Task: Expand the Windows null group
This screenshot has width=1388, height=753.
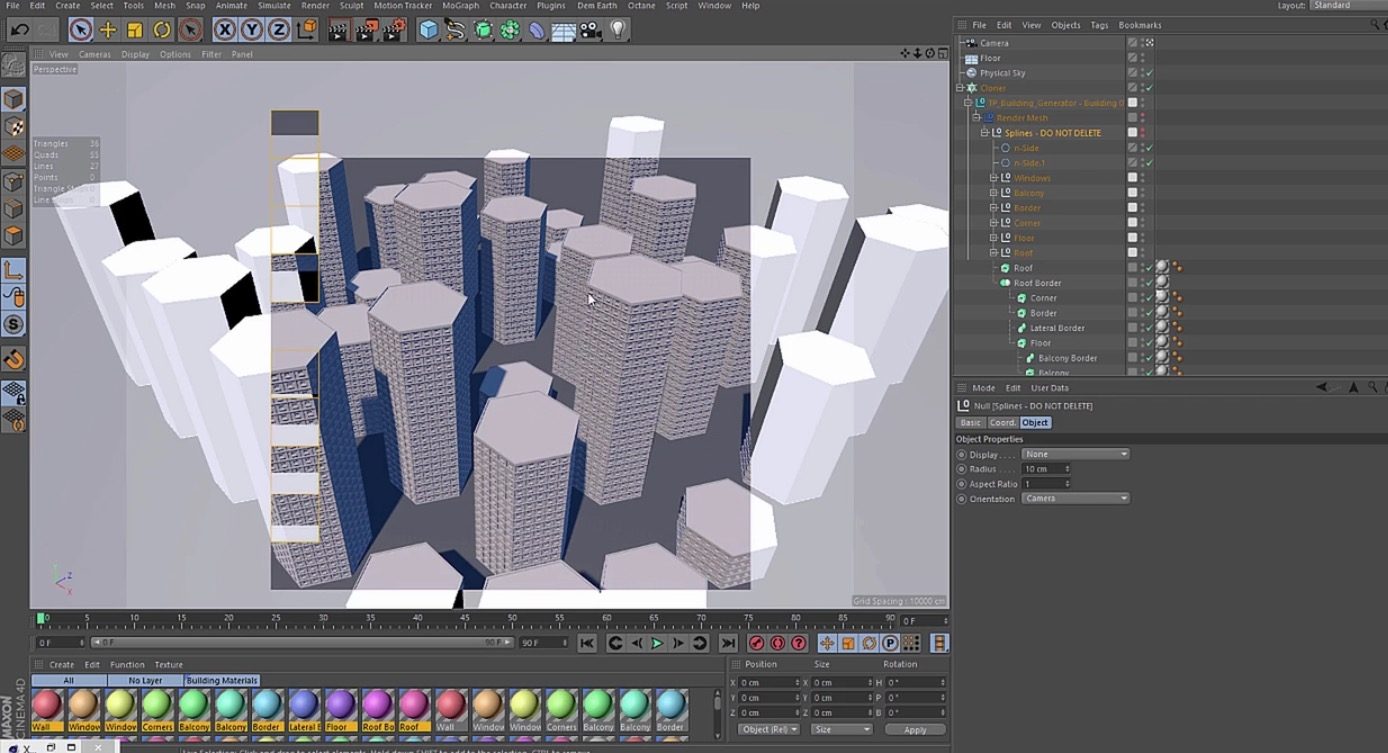Action: click(994, 178)
